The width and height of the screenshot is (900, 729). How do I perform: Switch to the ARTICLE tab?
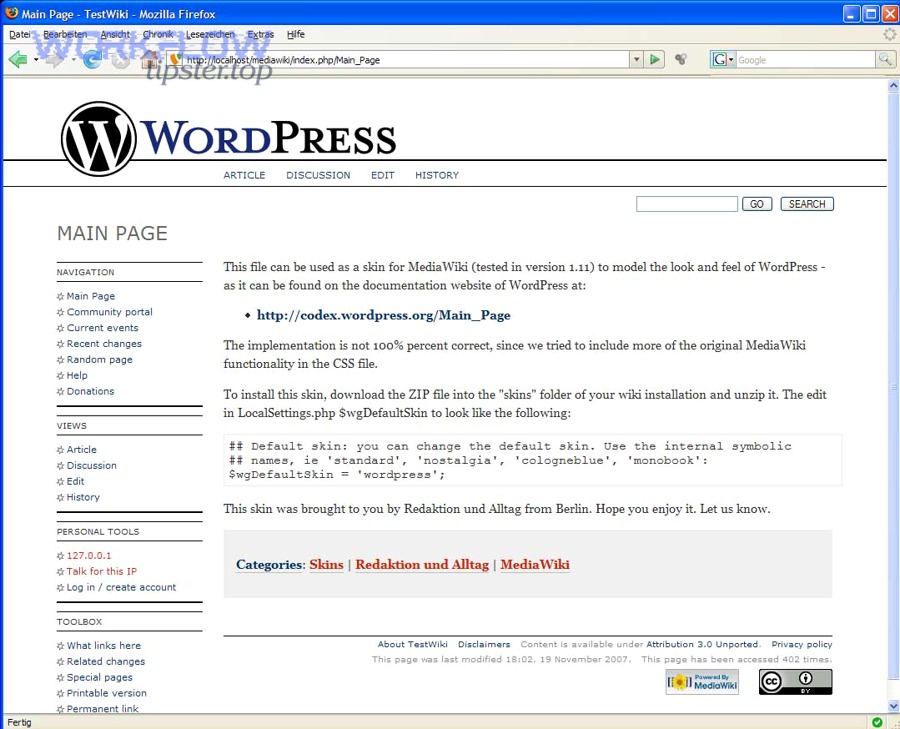[x=244, y=175]
